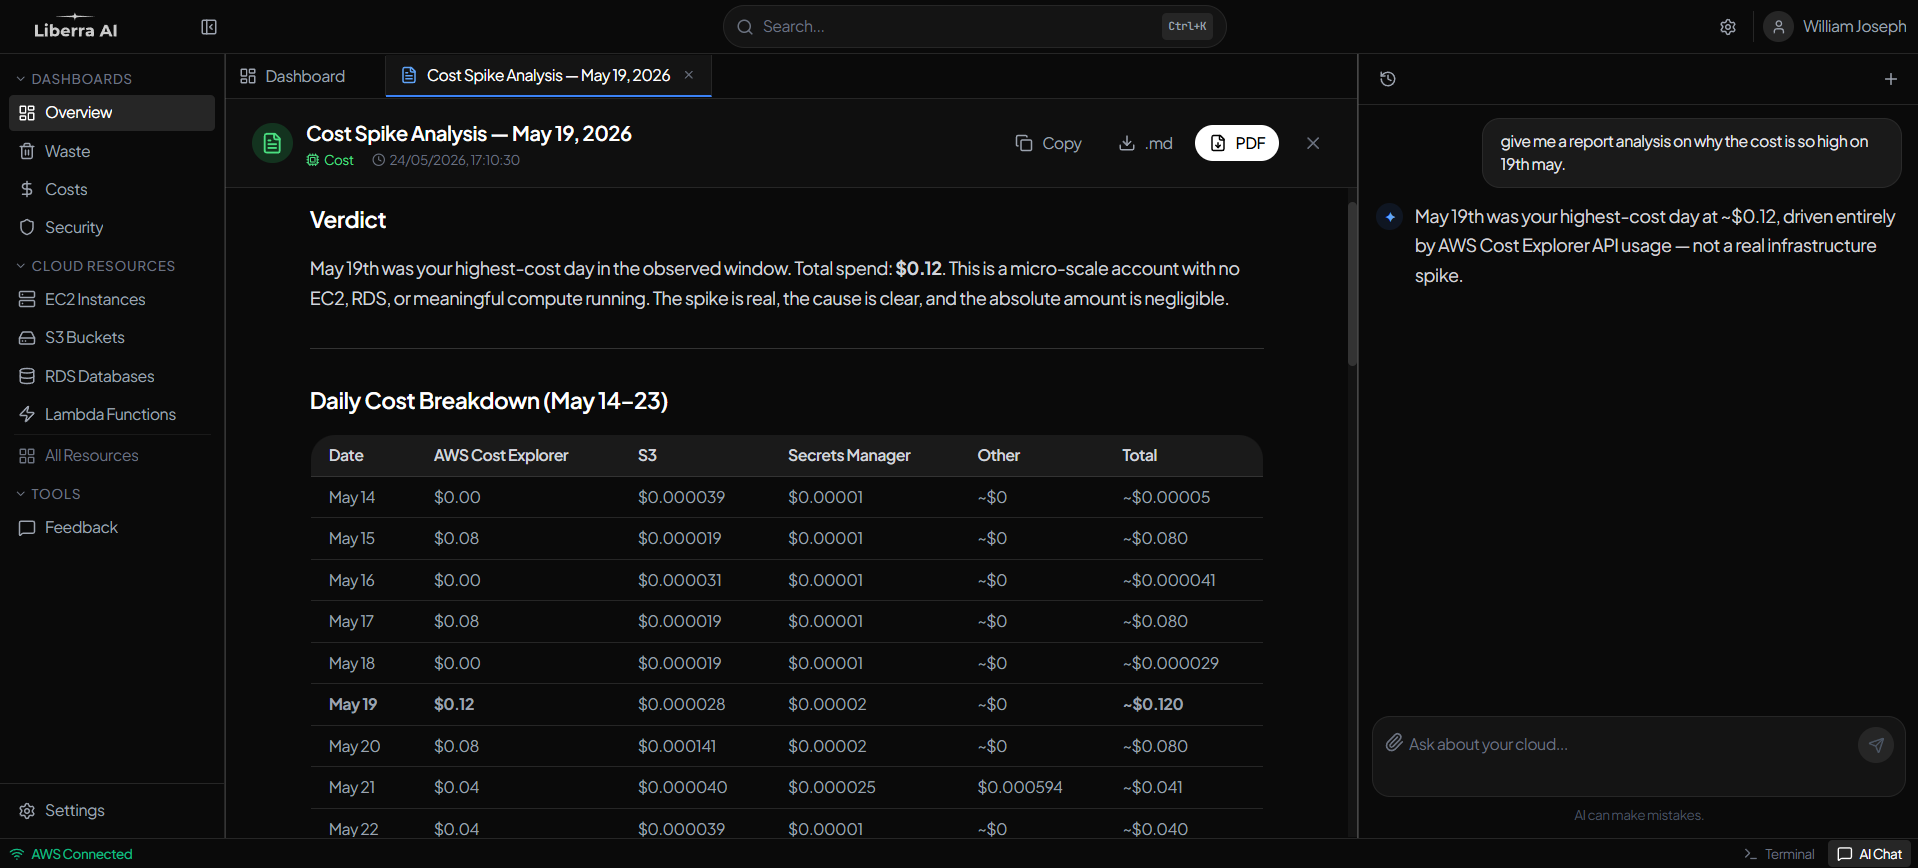The height and width of the screenshot is (868, 1918).
Task: Select the May 19 row date cell
Action: coord(353,704)
